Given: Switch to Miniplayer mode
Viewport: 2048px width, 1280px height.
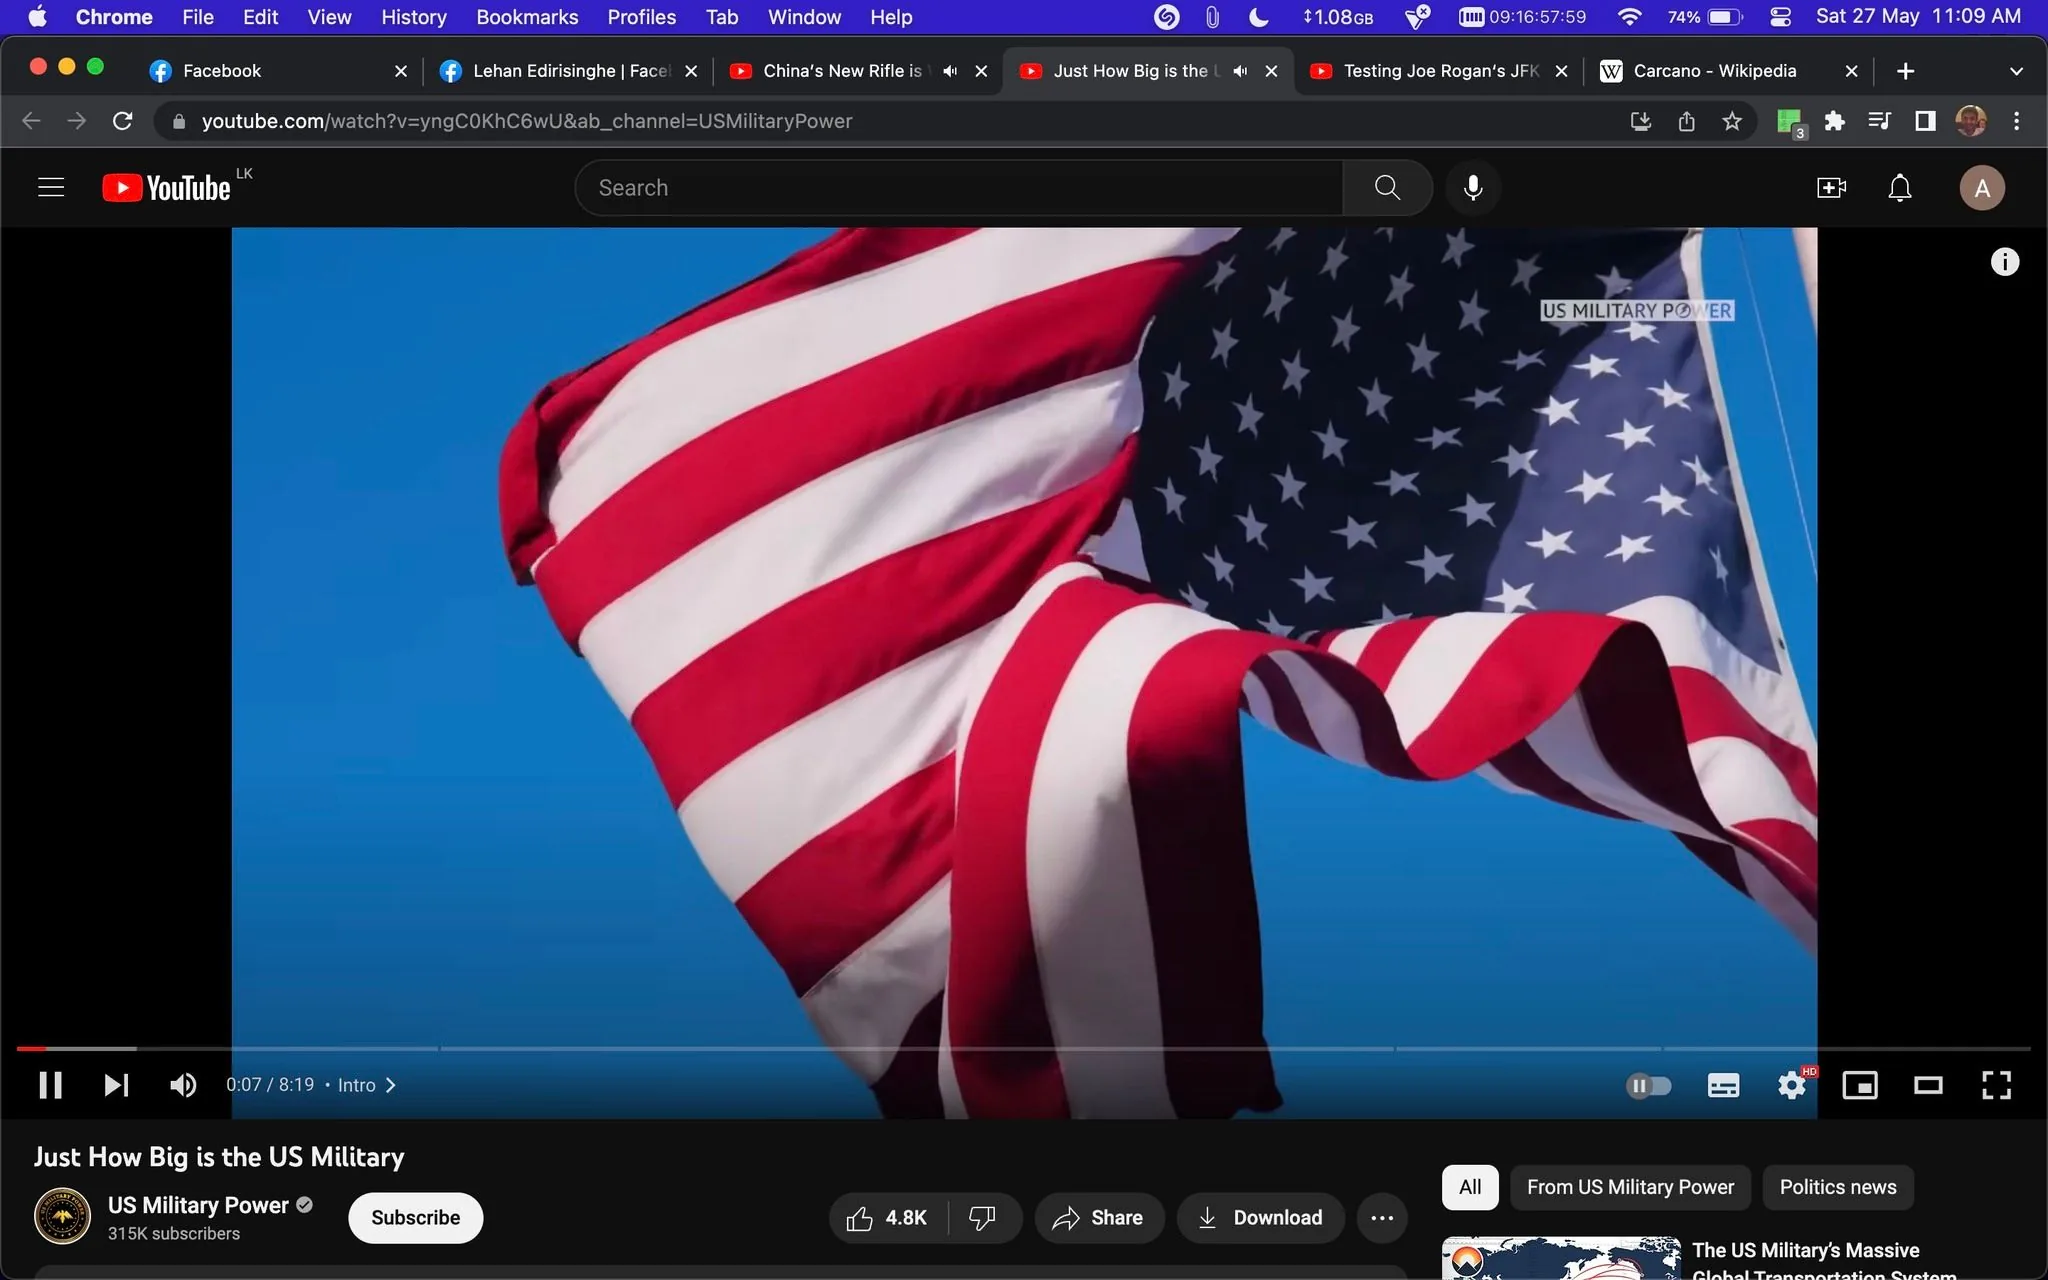Looking at the screenshot, I should (x=1860, y=1085).
